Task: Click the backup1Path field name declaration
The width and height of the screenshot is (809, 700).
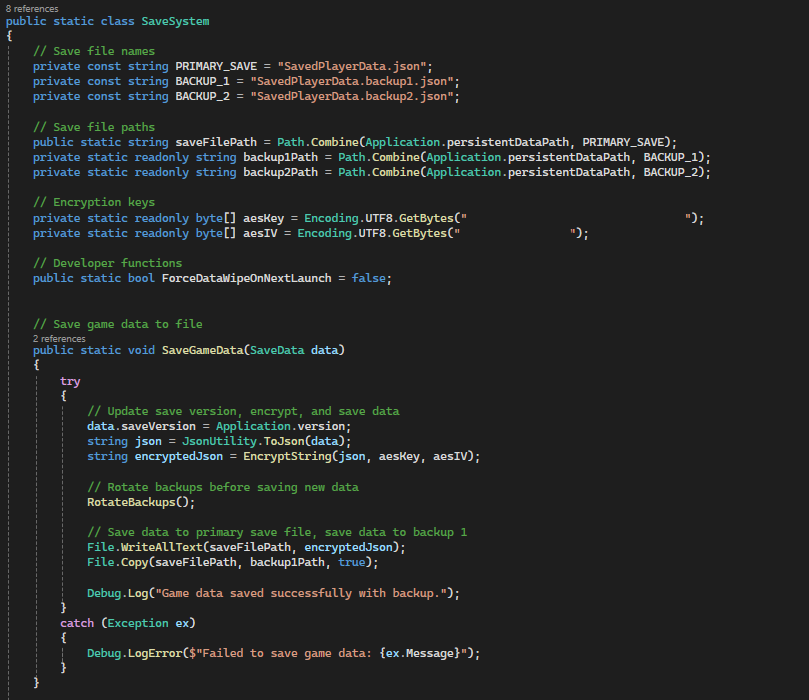Action: 281,157
